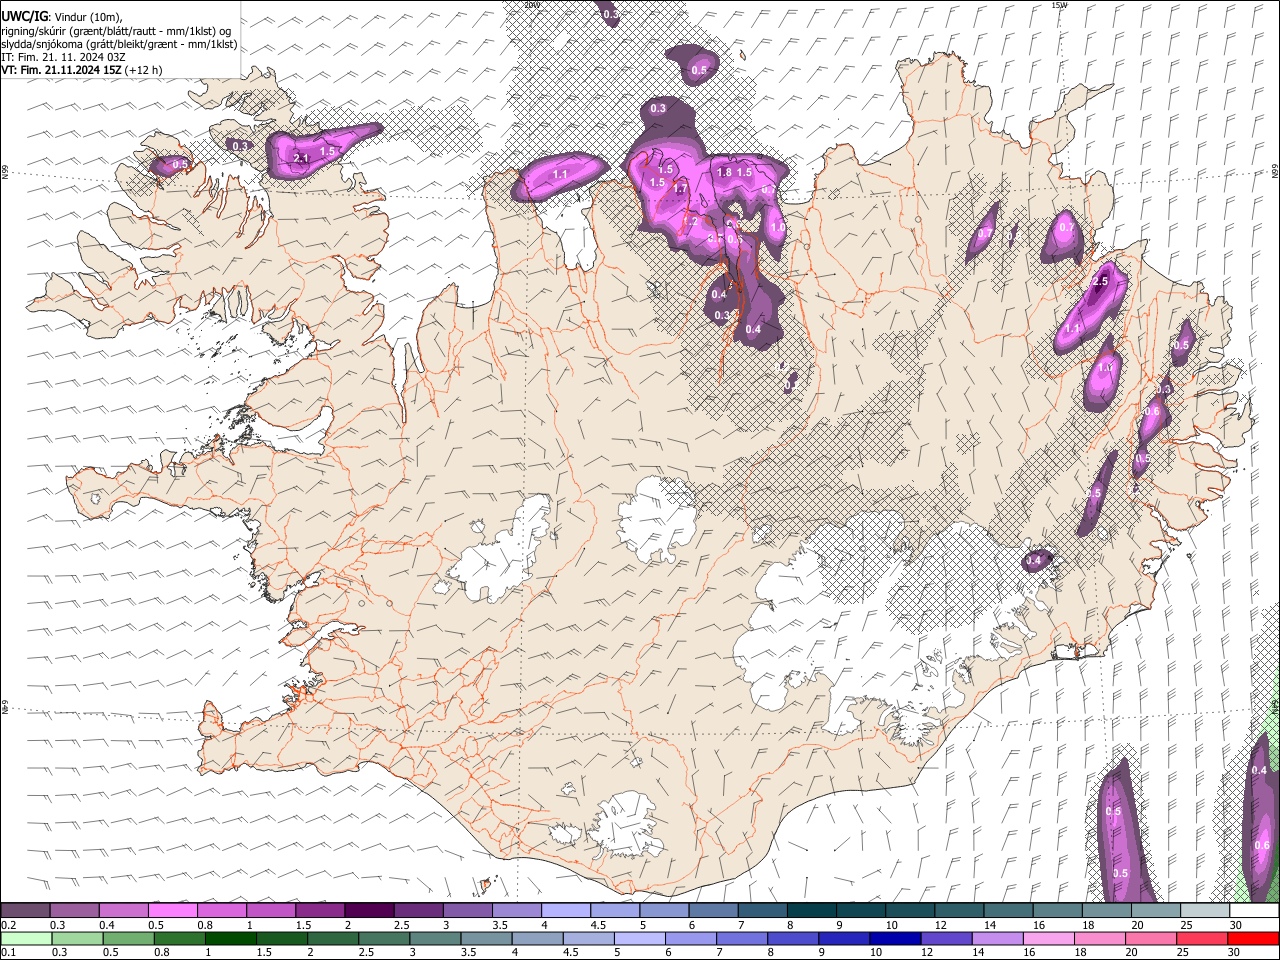
Task: Click the lower rain legend swatch starting at 4.5
Action: 588,938
